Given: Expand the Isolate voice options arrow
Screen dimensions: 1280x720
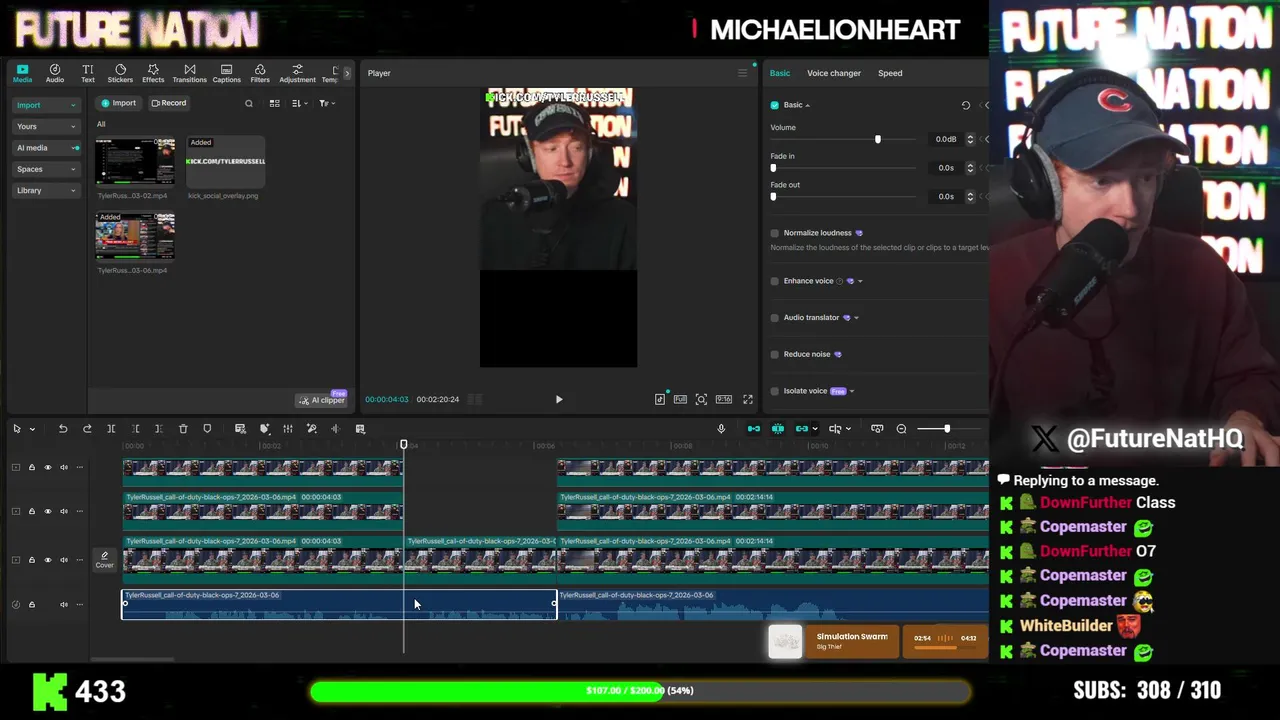Looking at the screenshot, I should point(852,391).
